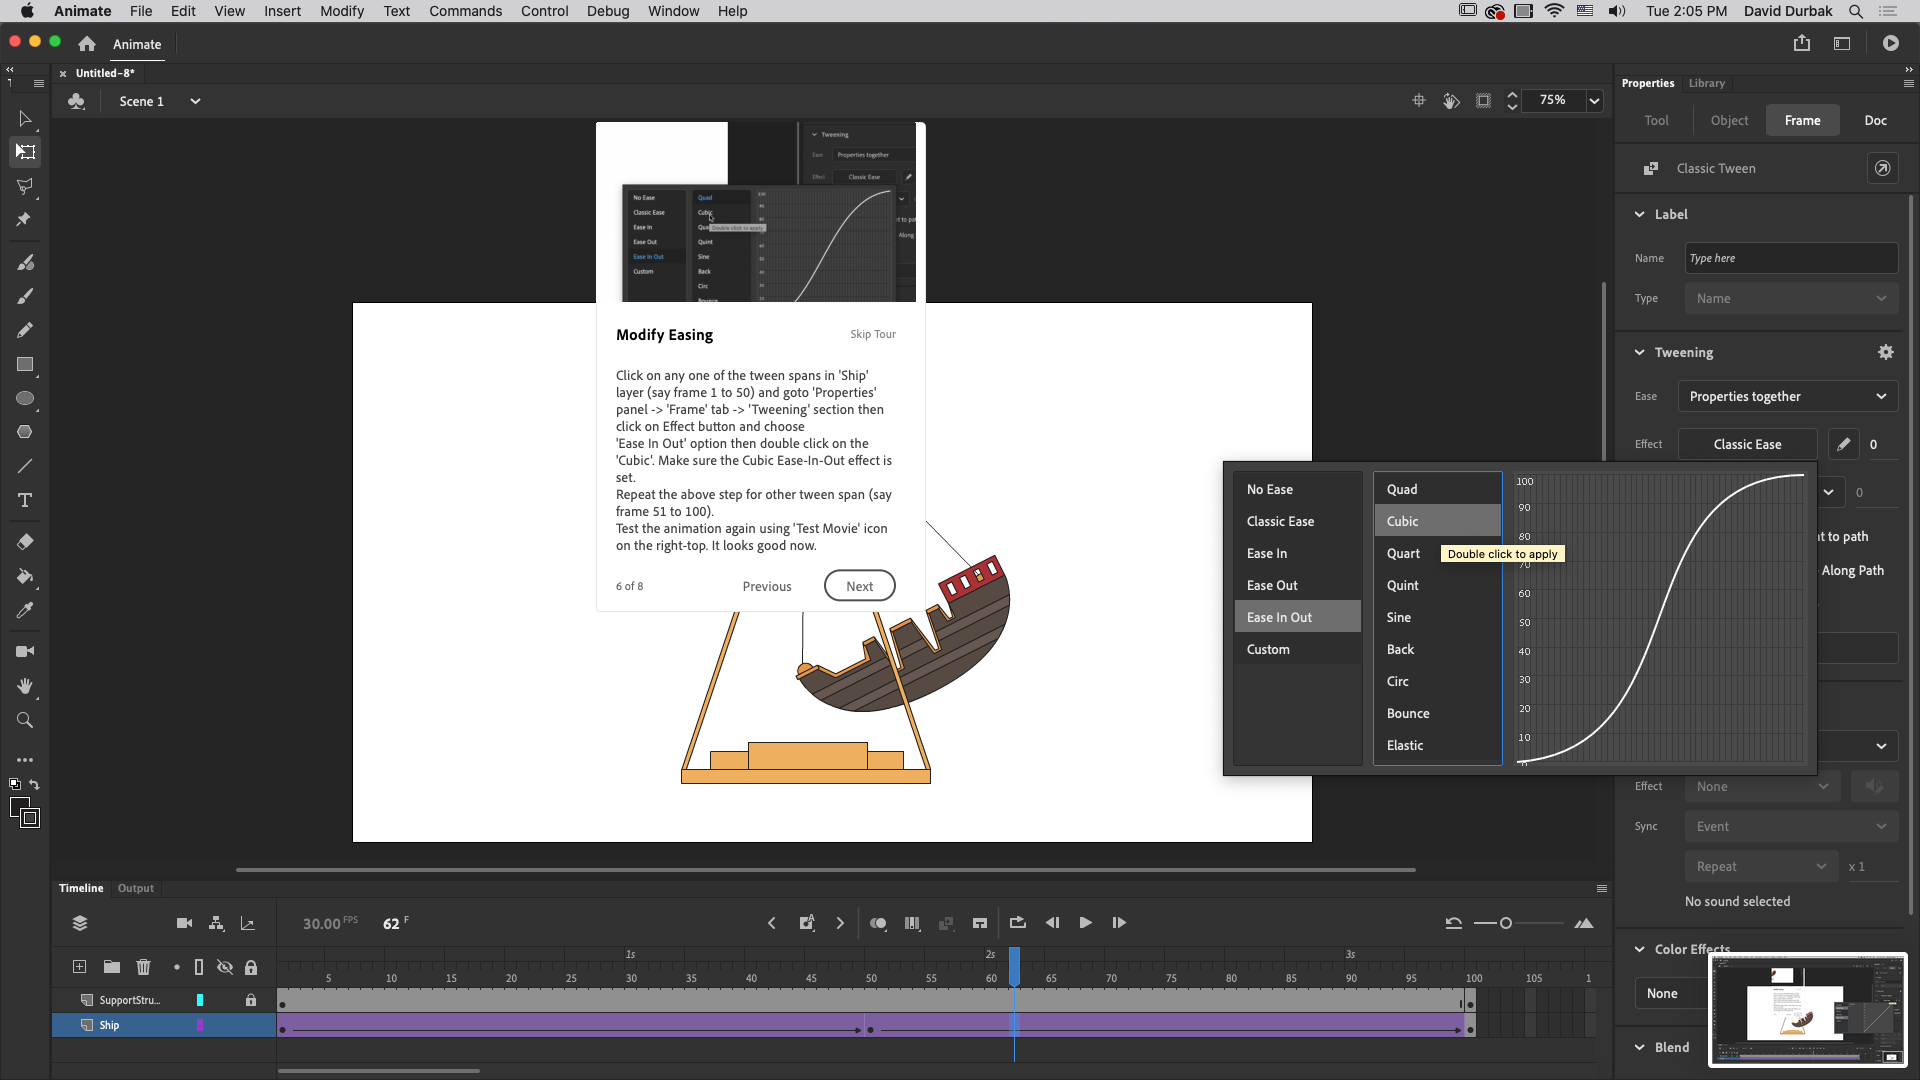The image size is (1920, 1080).
Task: Choose the Asset Warp pin tool
Action: [25, 219]
